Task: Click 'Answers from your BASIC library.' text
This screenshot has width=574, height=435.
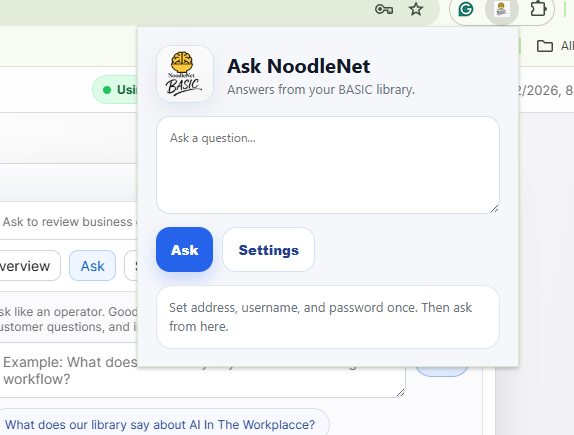Action: (x=321, y=89)
